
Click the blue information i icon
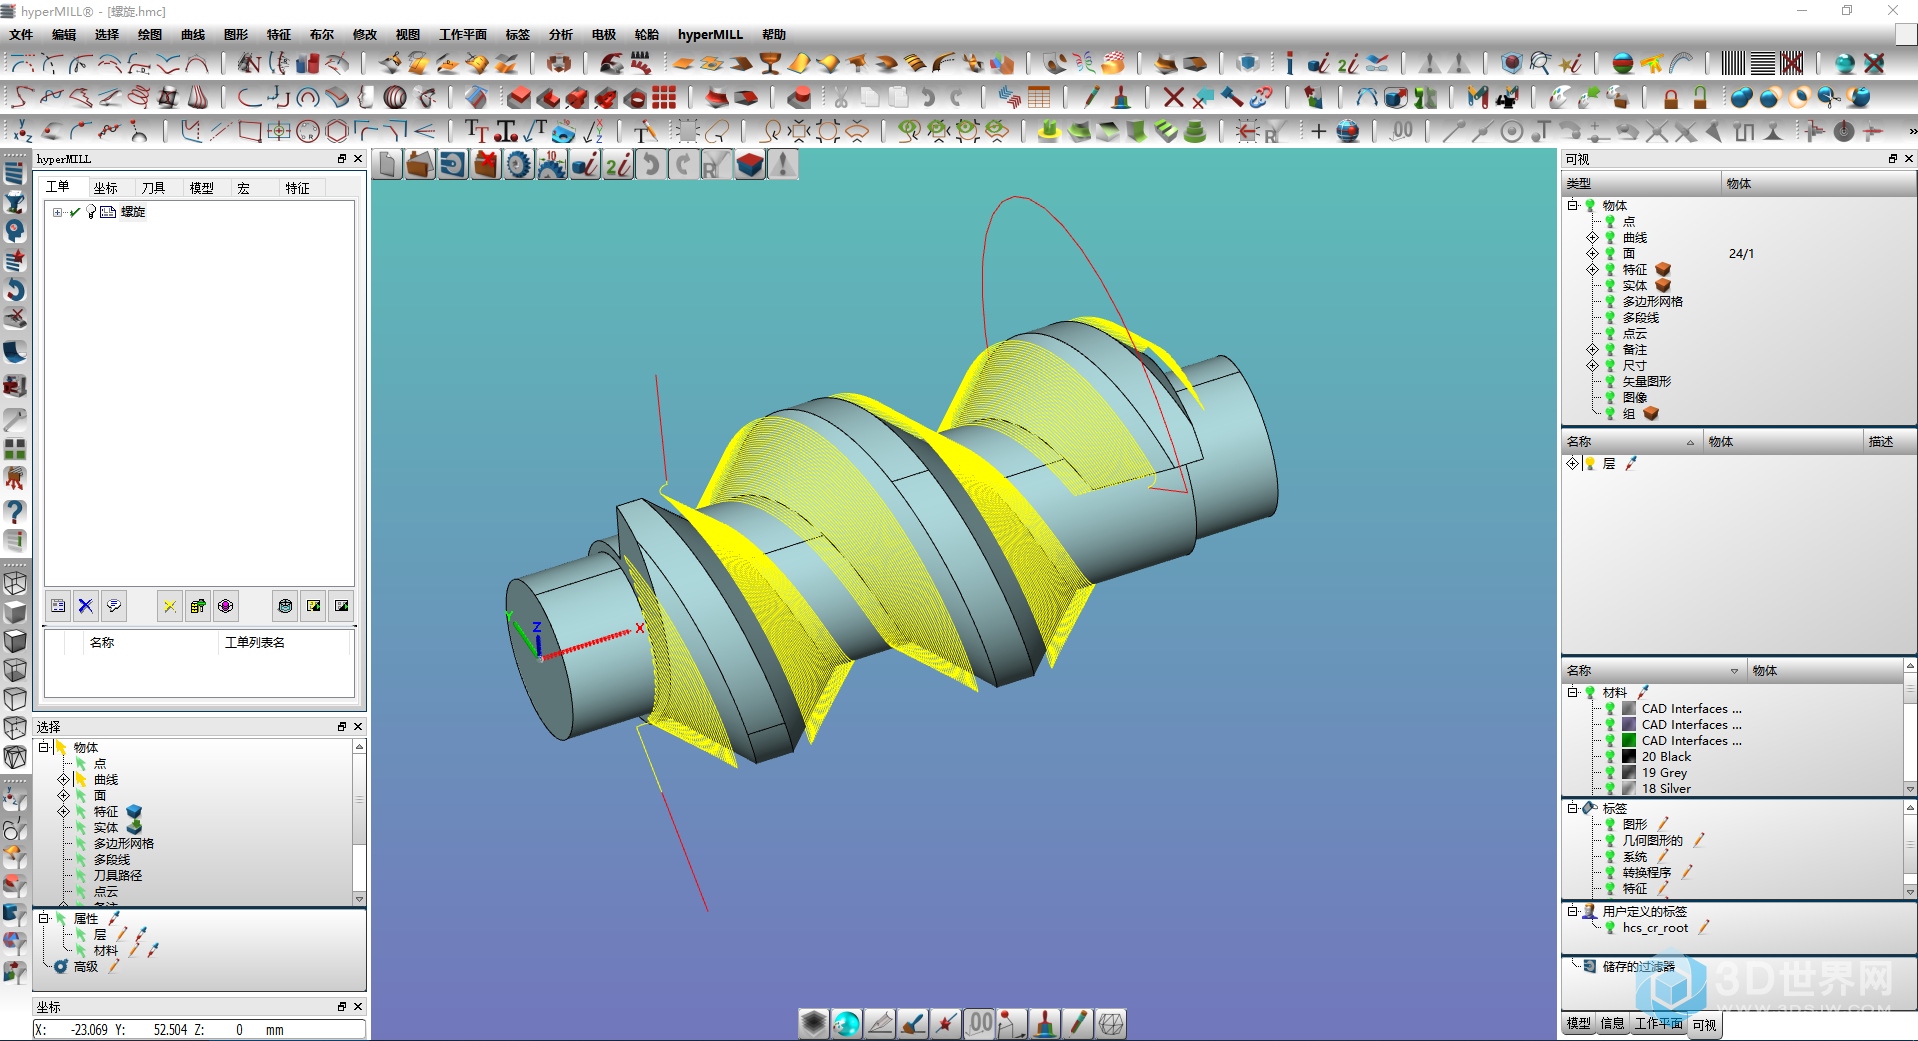(1289, 64)
